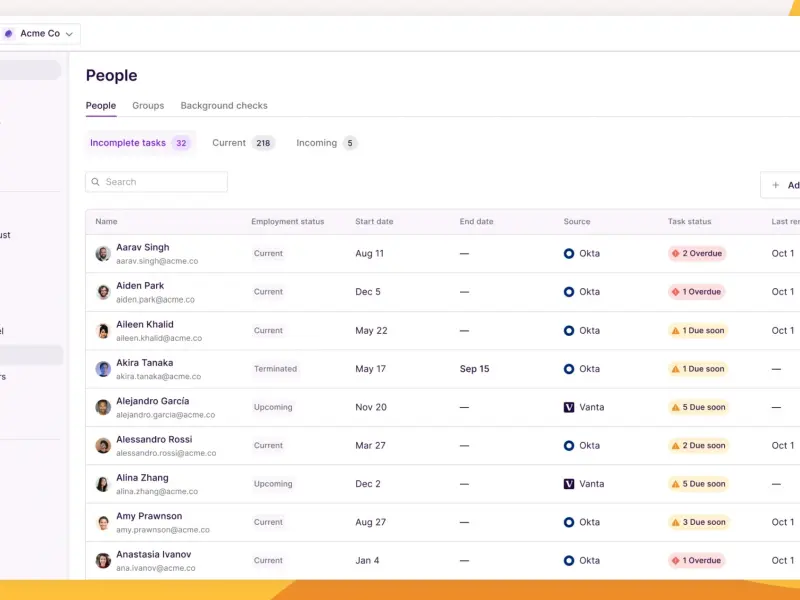
Task: Click the overdue icon in Aarav Singh's task status
Action: coord(676,254)
